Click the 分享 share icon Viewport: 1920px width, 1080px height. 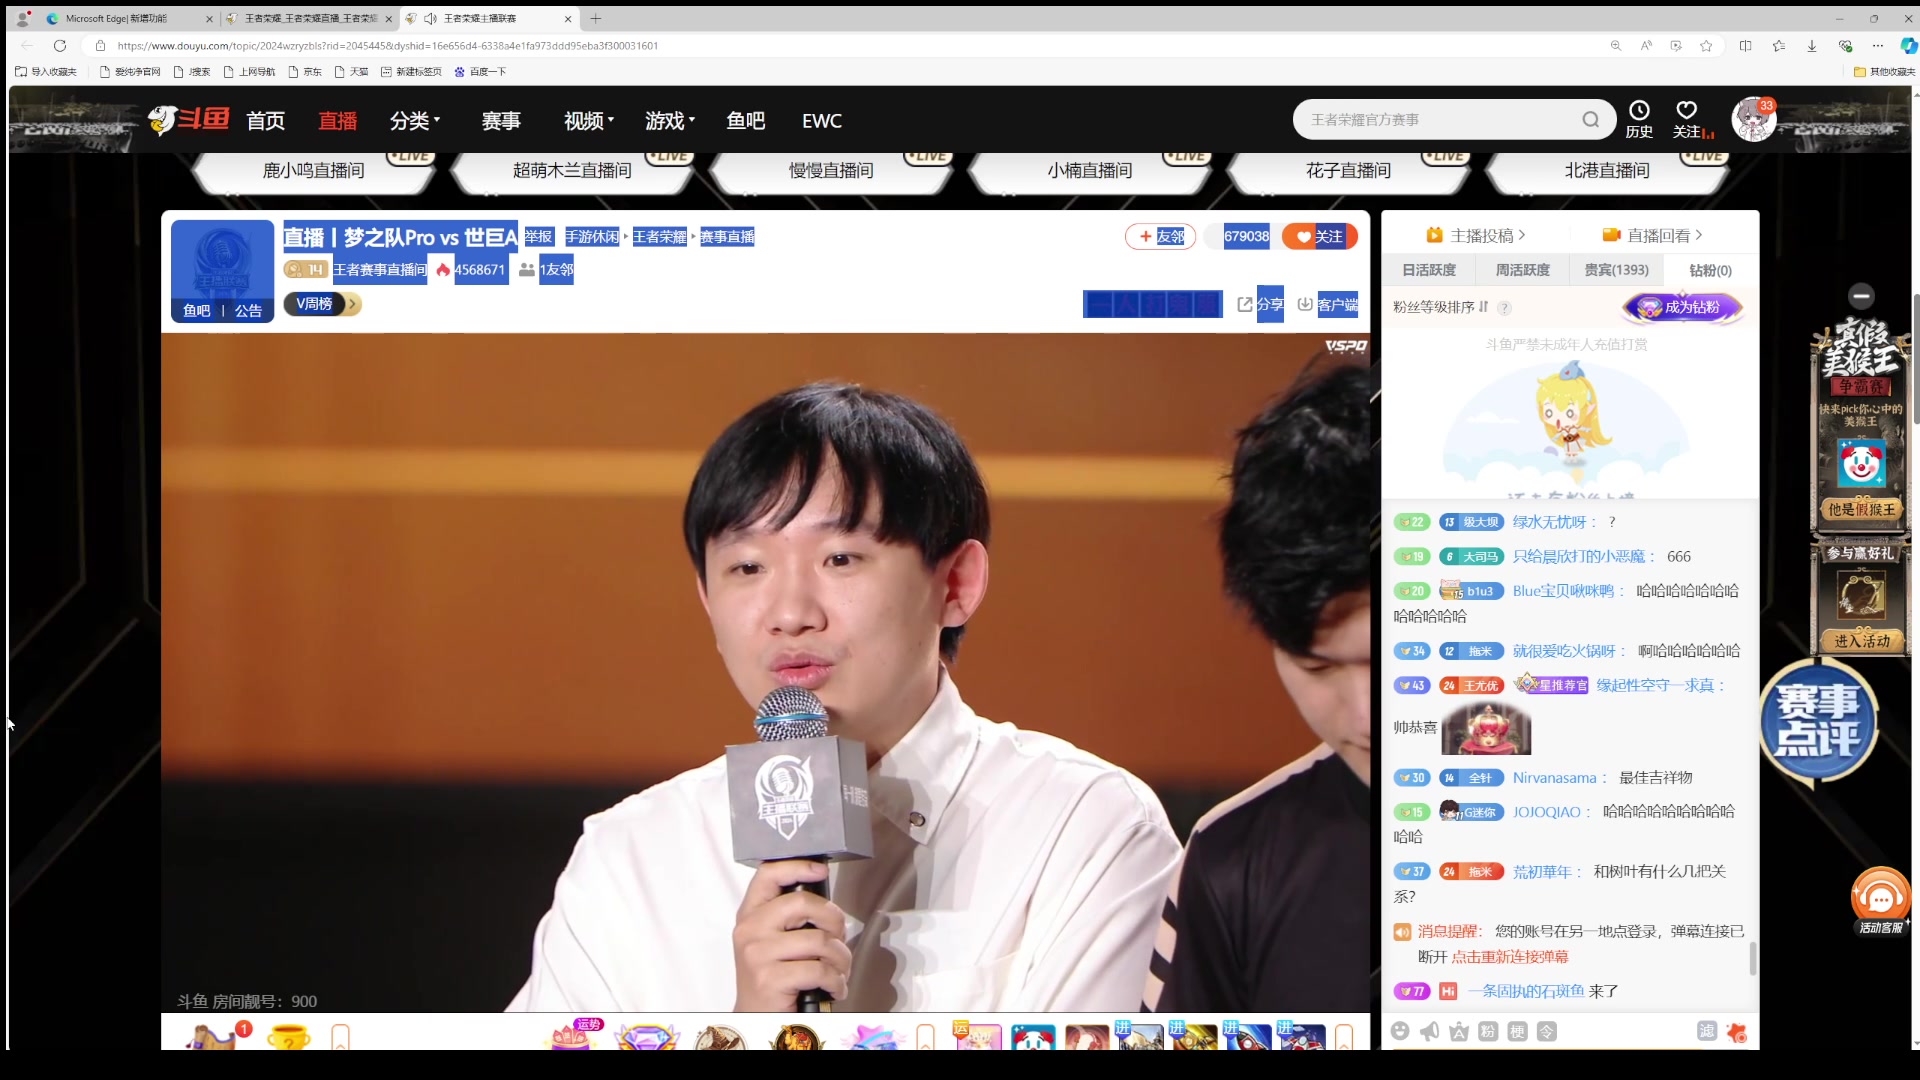click(x=1245, y=304)
